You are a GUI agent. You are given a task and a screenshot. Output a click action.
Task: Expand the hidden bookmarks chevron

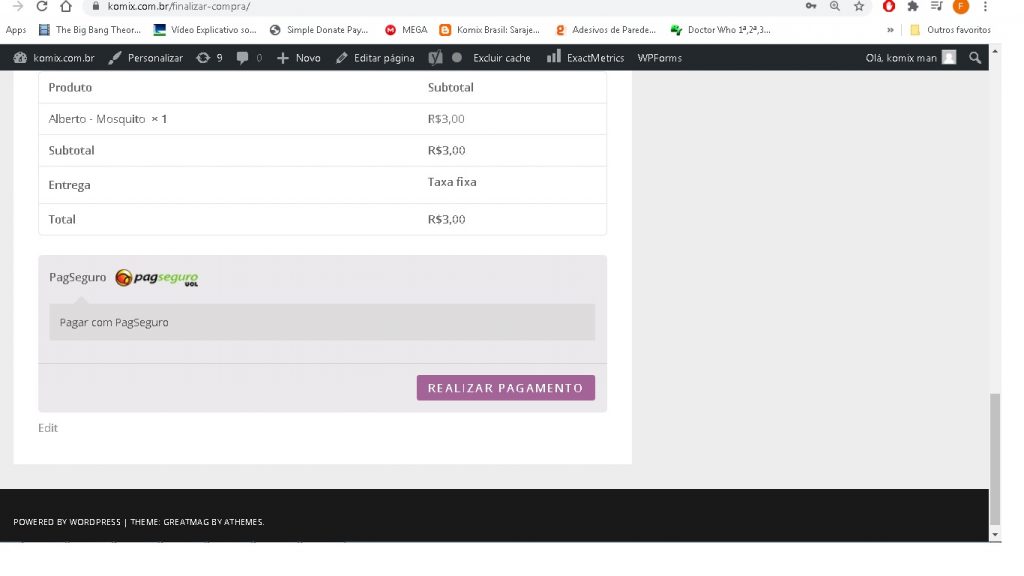pyautogui.click(x=890, y=30)
